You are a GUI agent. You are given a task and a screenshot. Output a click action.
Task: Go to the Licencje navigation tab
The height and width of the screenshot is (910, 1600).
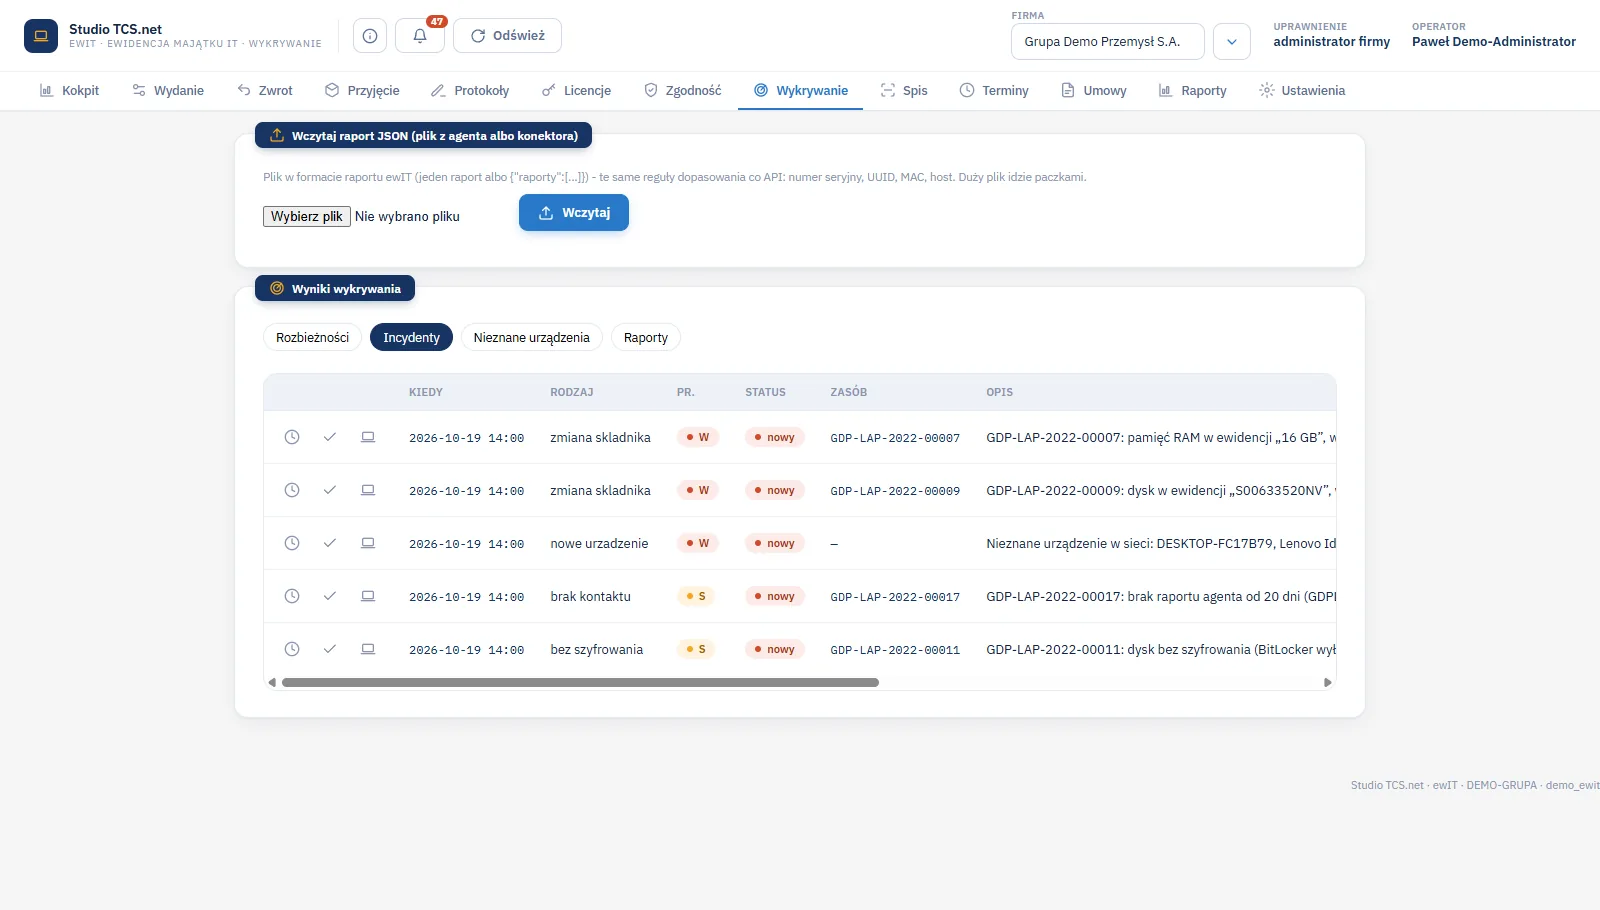pos(576,90)
